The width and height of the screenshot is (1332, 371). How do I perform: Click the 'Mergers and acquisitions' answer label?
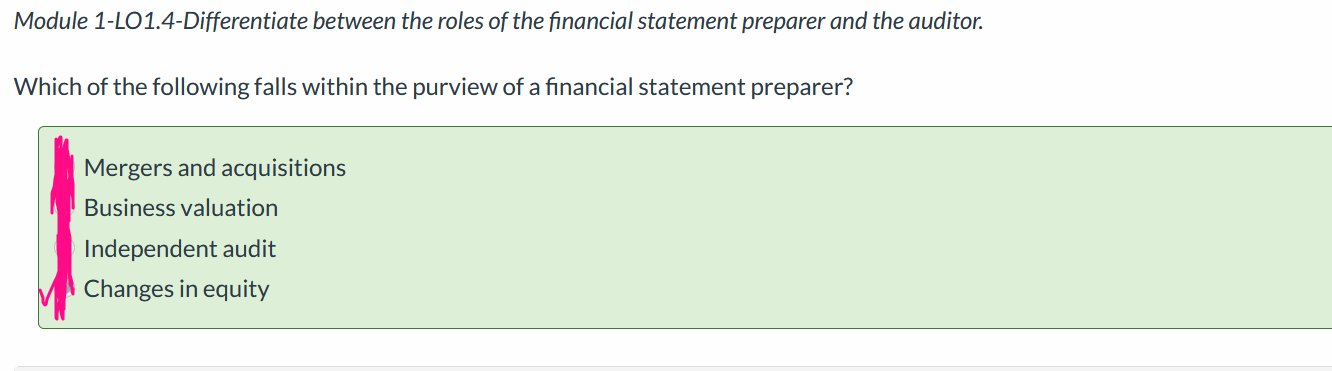[215, 168]
